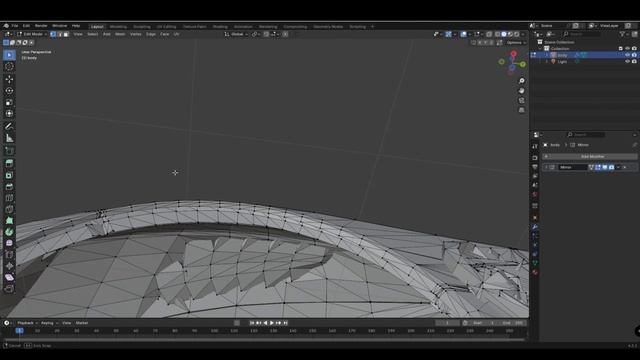This screenshot has width=640, height=360.
Task: Select the Extrude Region tool
Action: pos(9,163)
